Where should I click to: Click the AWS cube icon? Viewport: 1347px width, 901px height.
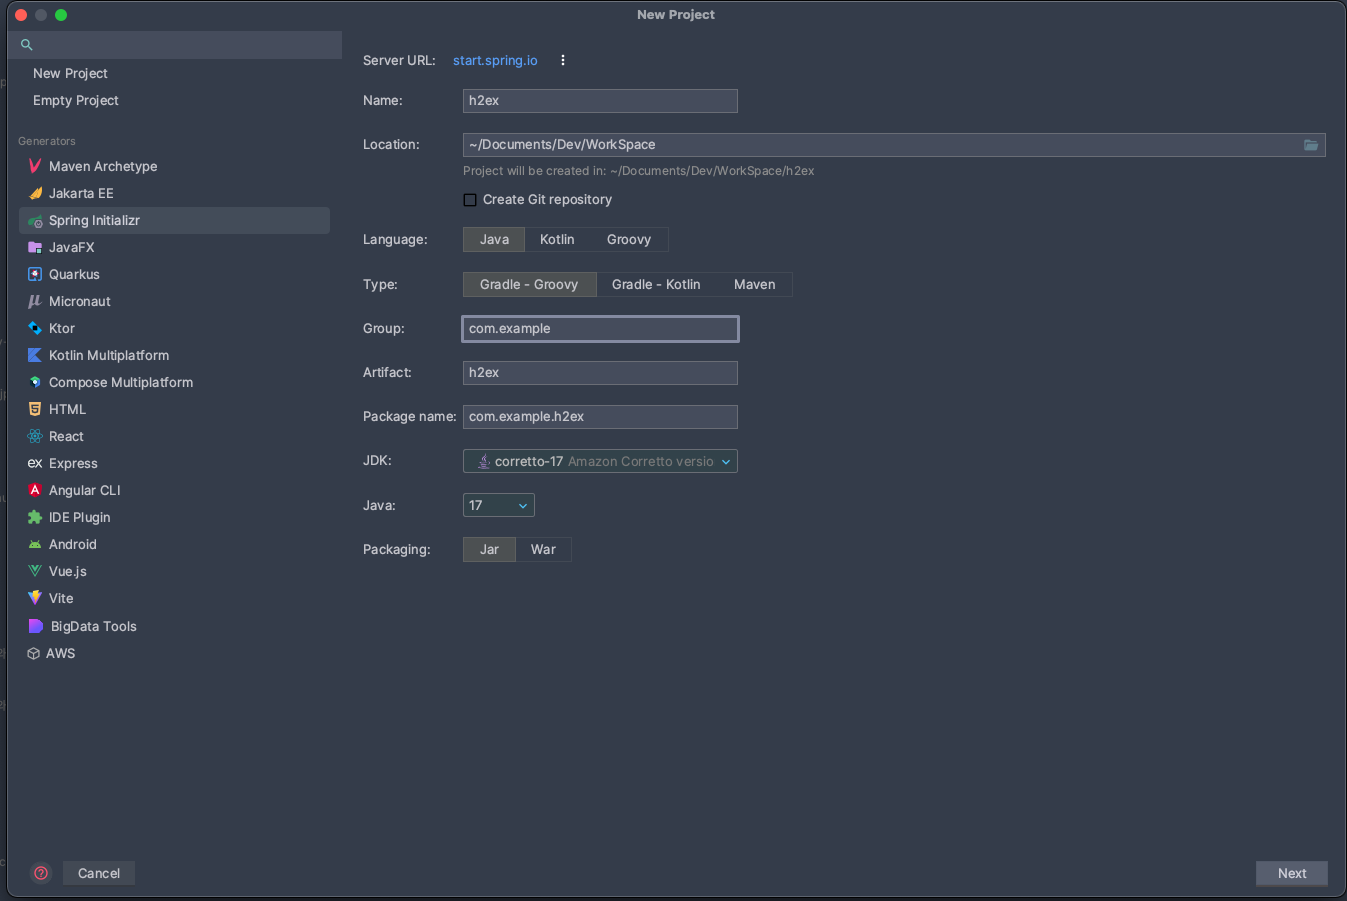click(x=34, y=653)
